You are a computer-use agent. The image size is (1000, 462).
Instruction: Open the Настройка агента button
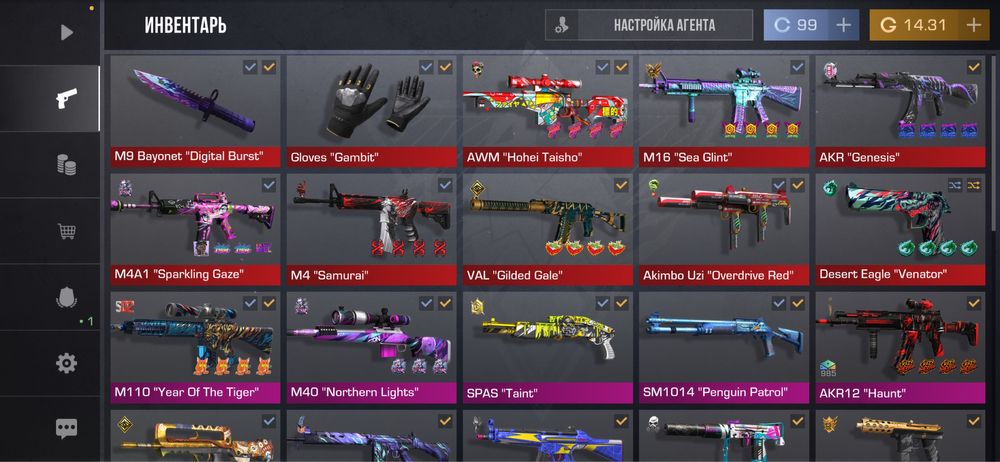click(x=649, y=26)
